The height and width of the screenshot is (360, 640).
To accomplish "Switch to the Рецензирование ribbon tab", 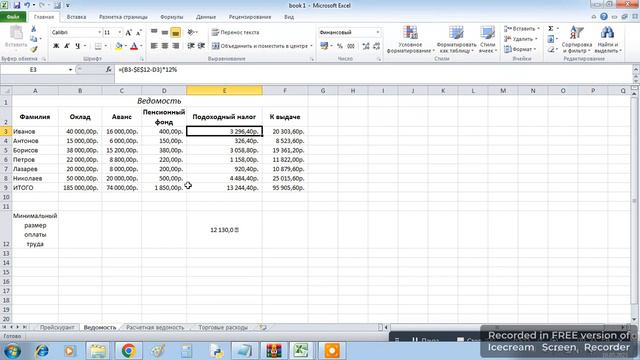I will pyautogui.click(x=250, y=17).
